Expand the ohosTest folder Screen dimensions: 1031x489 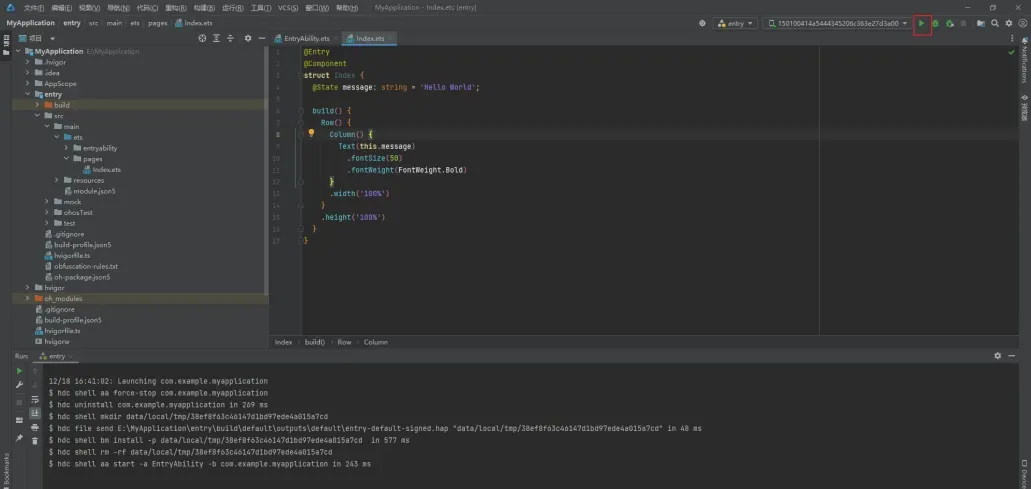(47, 212)
